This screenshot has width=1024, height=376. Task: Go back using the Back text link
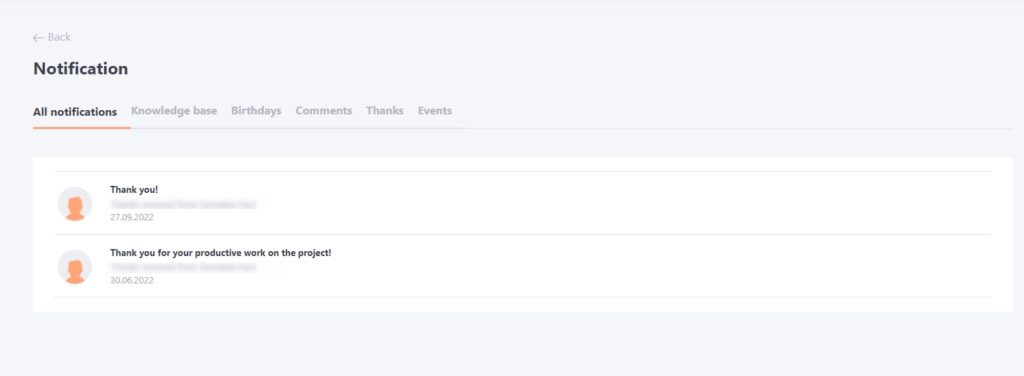pyautogui.click(x=59, y=37)
